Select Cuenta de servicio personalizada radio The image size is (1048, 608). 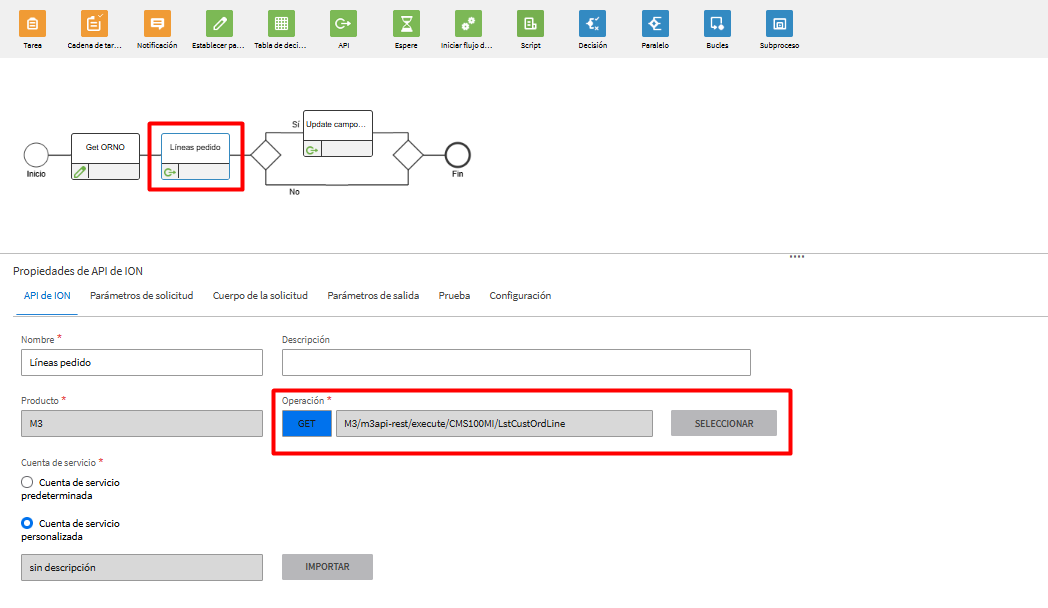point(27,522)
